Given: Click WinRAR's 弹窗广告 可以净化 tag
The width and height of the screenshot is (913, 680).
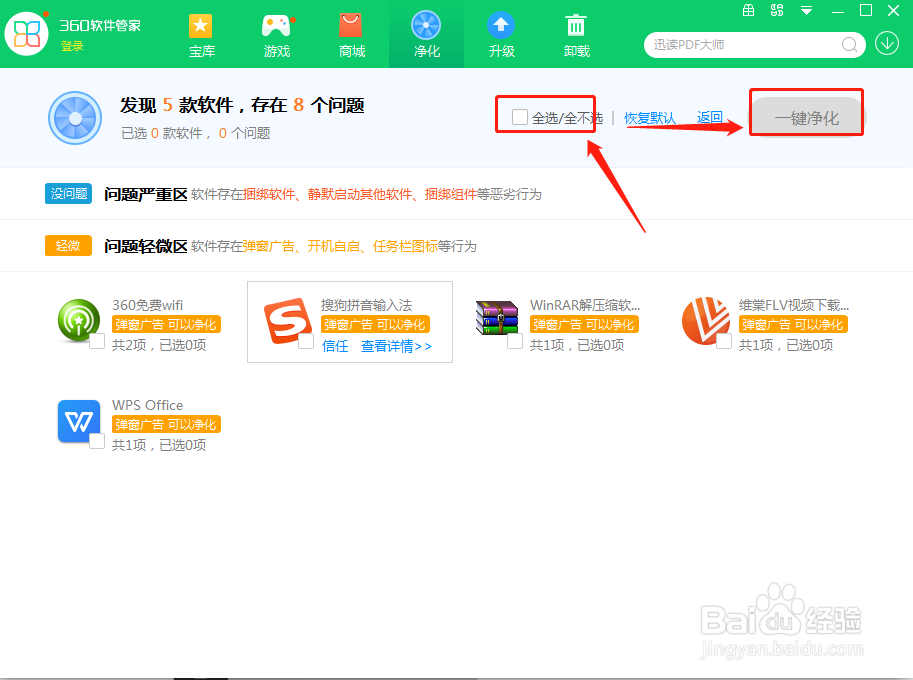Looking at the screenshot, I should [584, 324].
